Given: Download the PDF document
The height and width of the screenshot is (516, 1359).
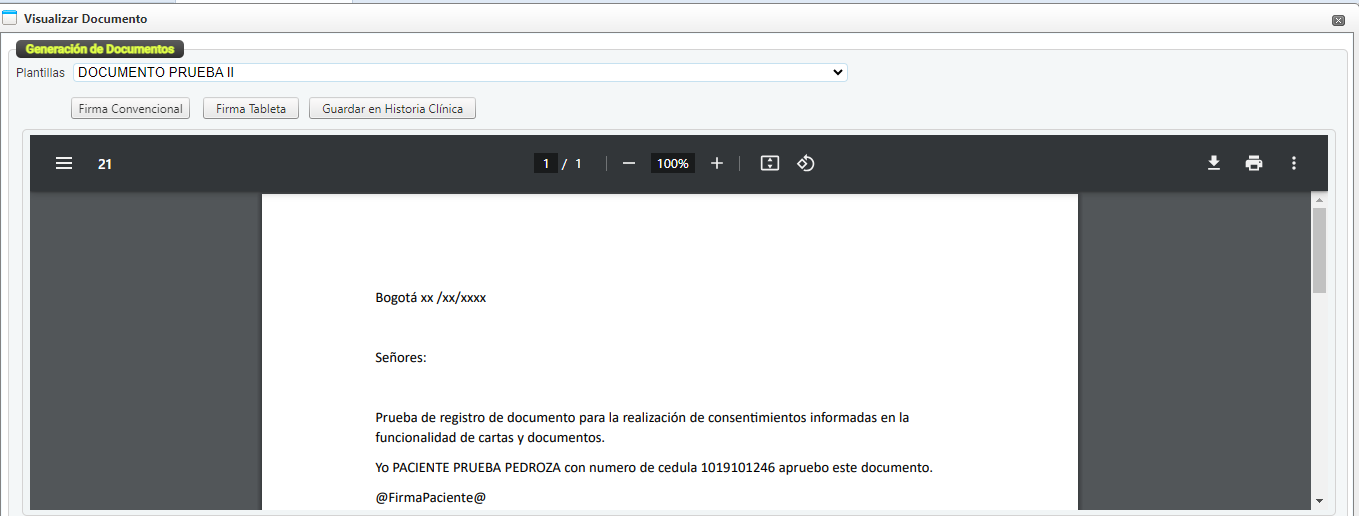Looking at the screenshot, I should pyautogui.click(x=1214, y=163).
